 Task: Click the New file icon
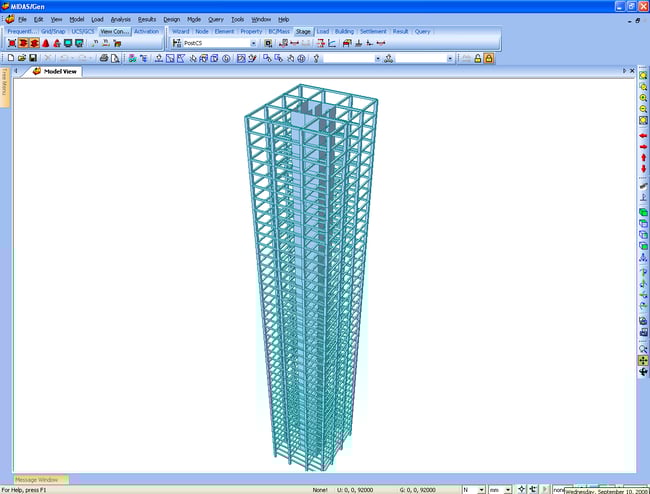click(x=11, y=58)
